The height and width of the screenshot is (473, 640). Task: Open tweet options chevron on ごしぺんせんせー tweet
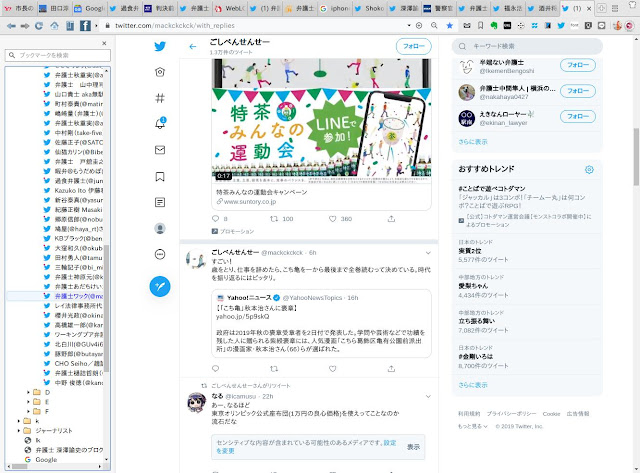[428, 253]
